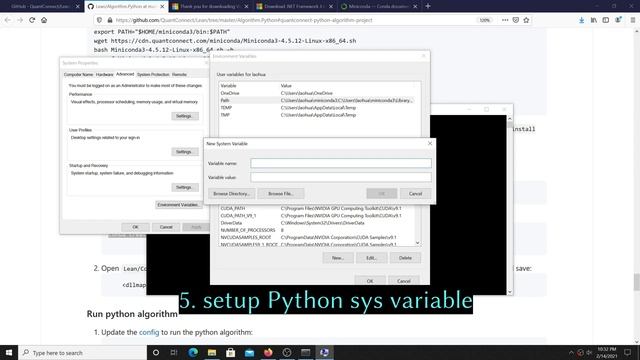
Task: Open a new Firefox tab
Action: click(428, 6)
